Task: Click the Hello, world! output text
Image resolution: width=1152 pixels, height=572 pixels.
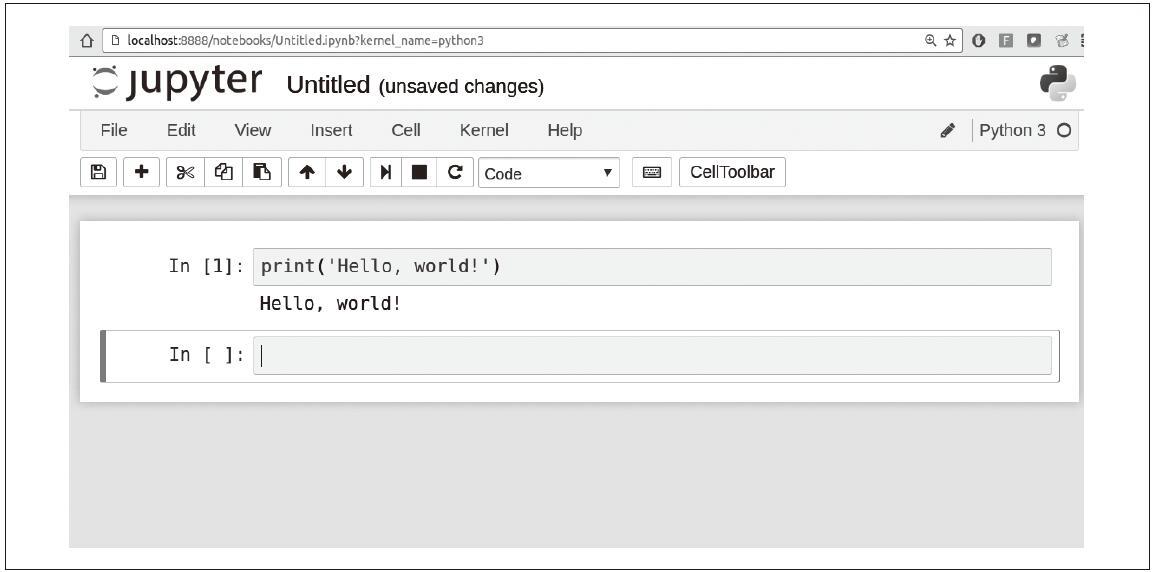Action: (x=331, y=303)
